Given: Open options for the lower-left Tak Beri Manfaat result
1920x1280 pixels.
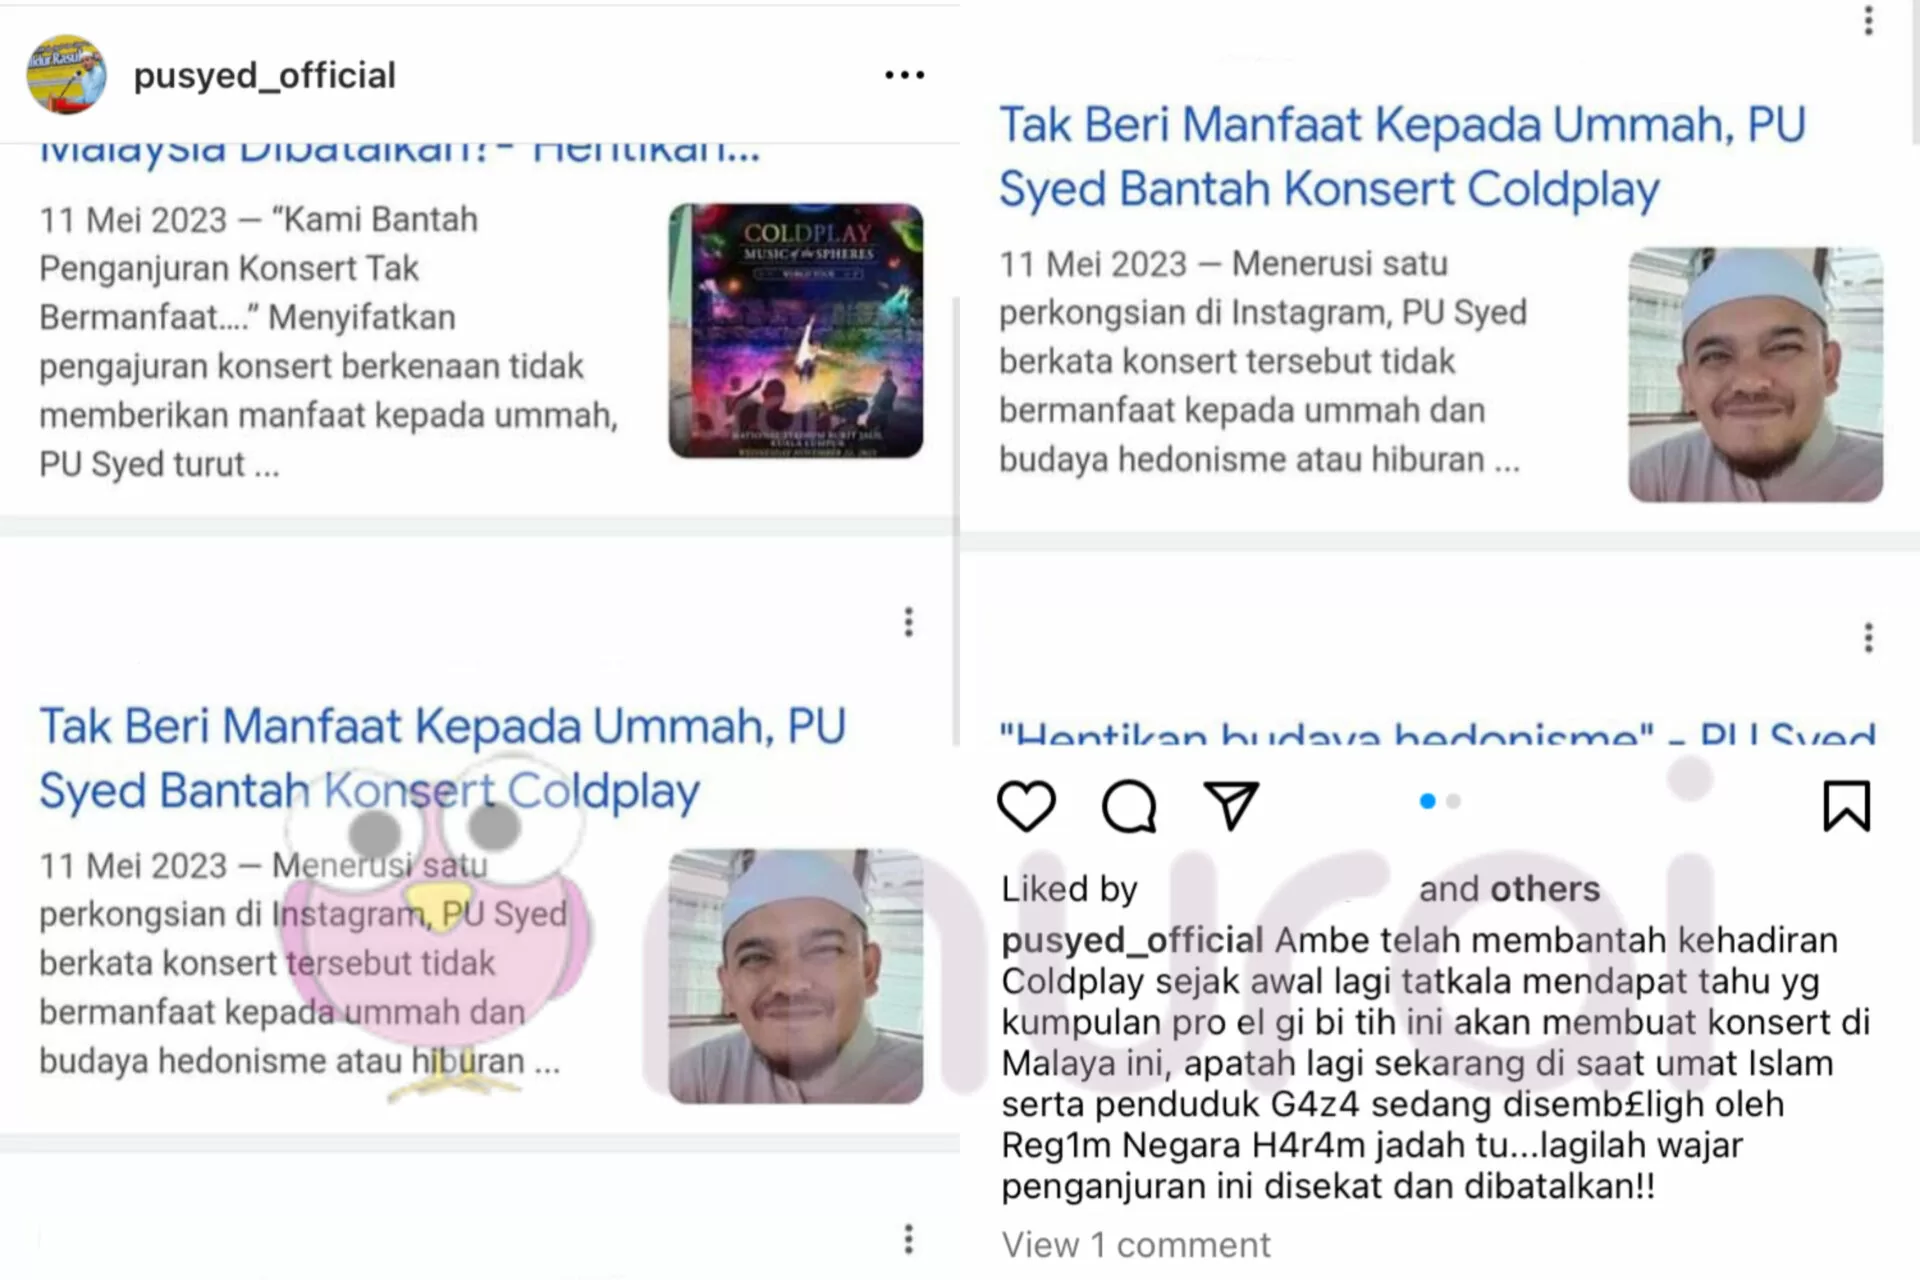Looking at the screenshot, I should click(909, 622).
